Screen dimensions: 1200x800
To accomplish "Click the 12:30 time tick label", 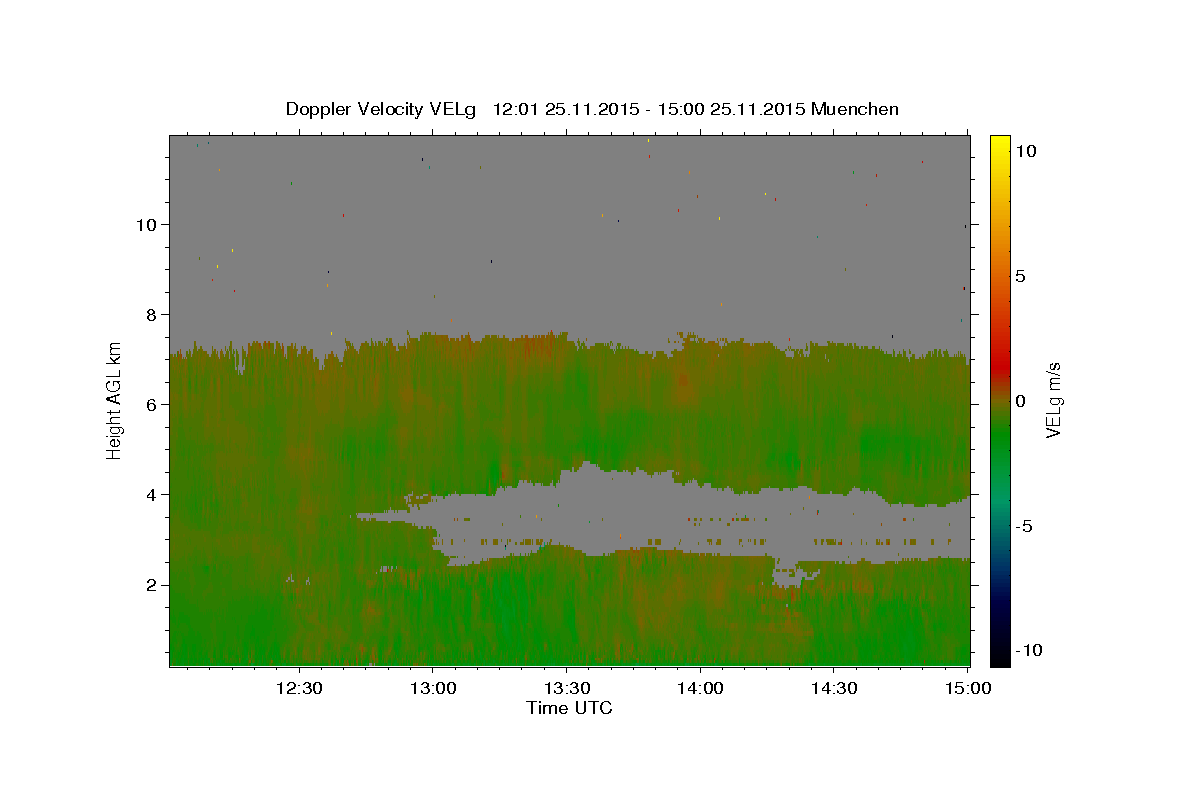I will pyautogui.click(x=299, y=688).
